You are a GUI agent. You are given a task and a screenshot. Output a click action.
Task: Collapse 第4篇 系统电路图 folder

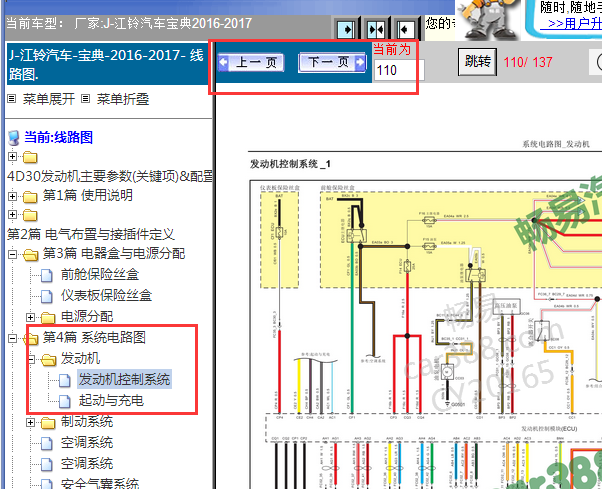[x=12, y=338]
